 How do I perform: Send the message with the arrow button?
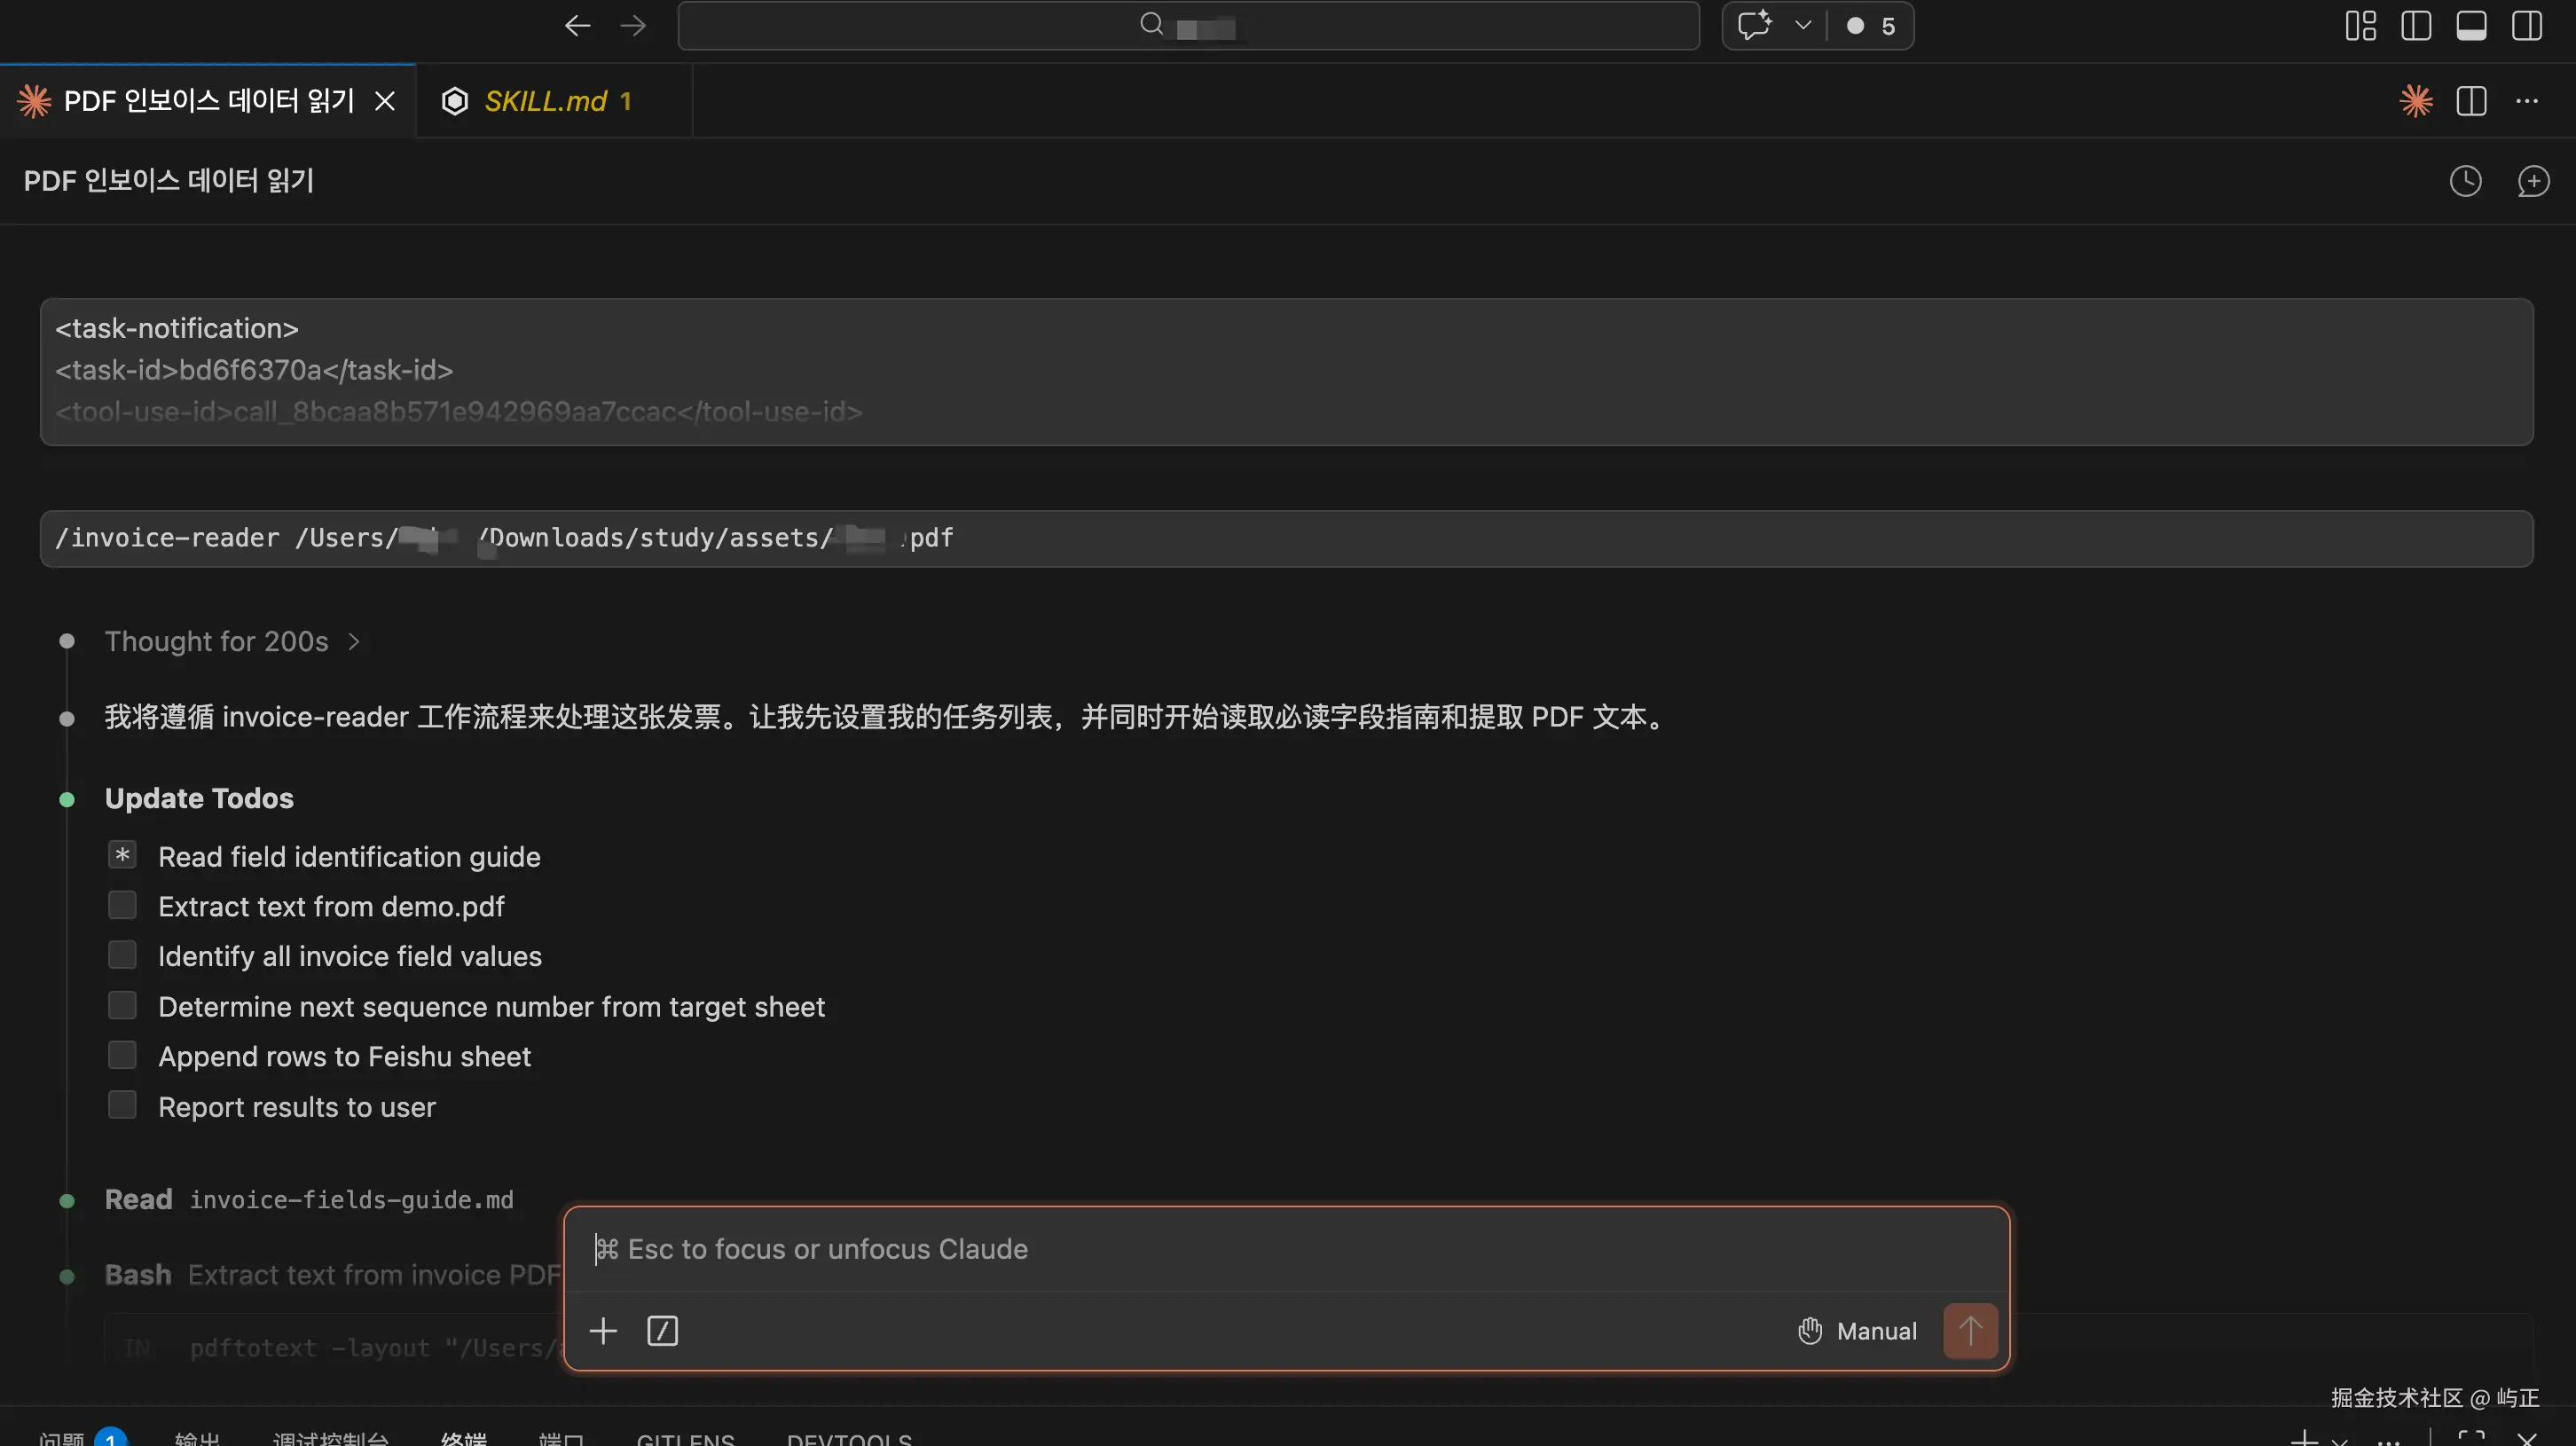click(x=1970, y=1331)
